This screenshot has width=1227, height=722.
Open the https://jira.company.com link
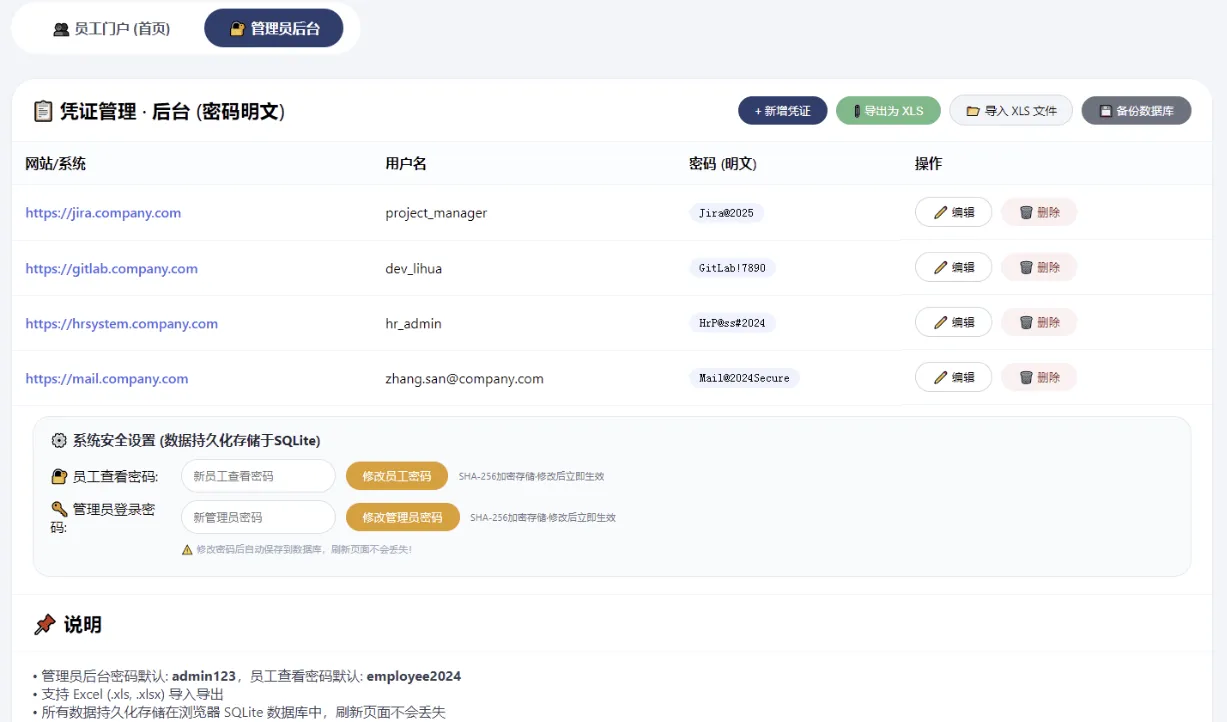click(103, 212)
